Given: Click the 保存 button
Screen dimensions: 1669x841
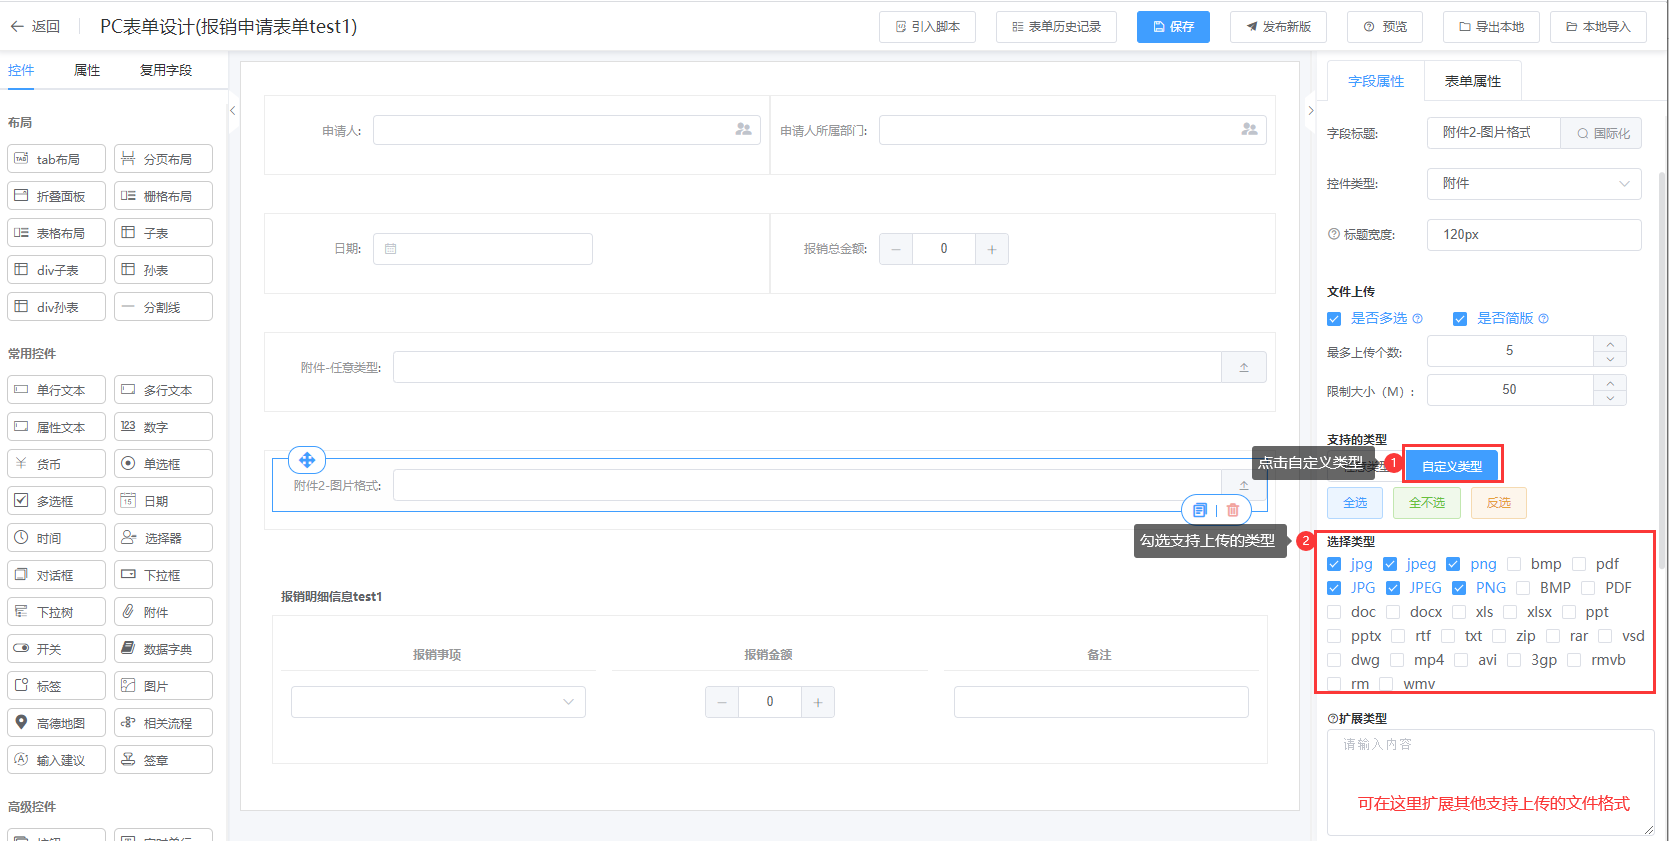Looking at the screenshot, I should (1173, 27).
